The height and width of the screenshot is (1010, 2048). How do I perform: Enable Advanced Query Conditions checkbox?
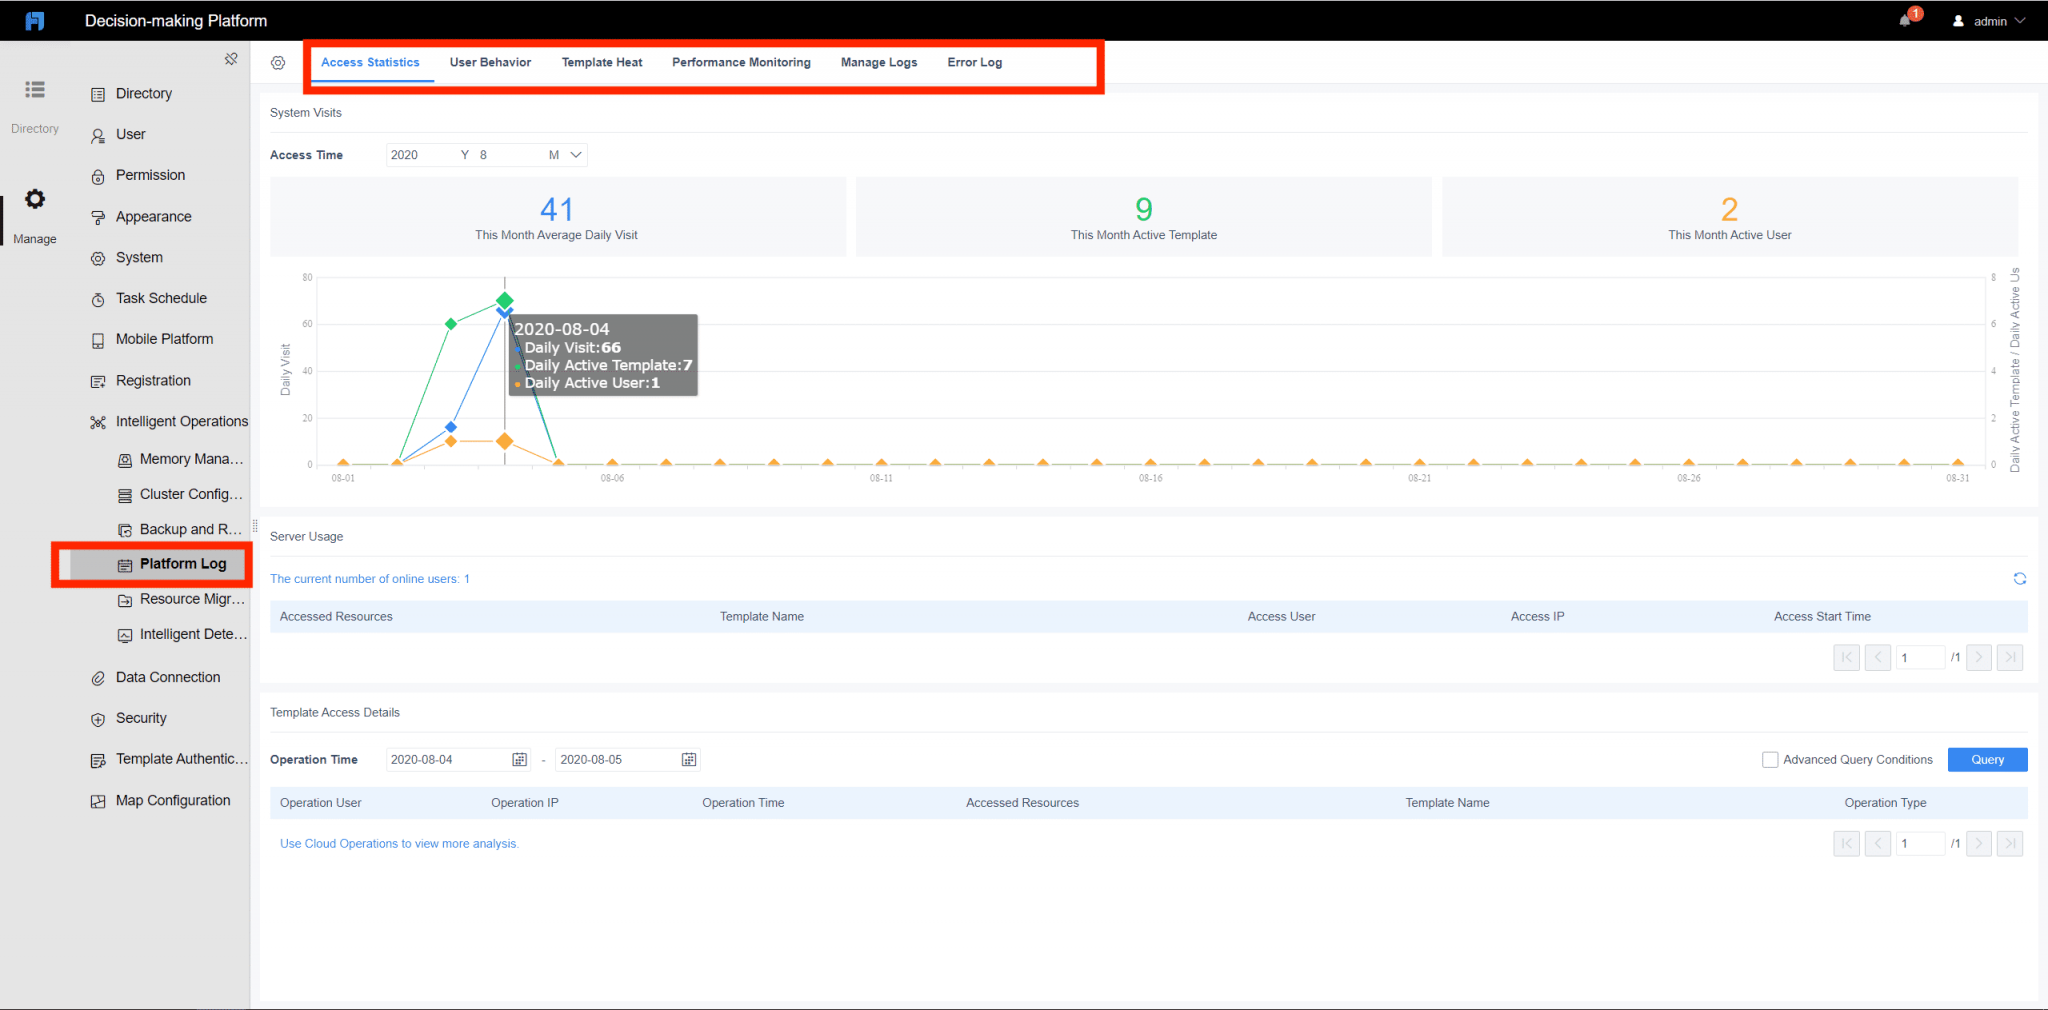(x=1770, y=760)
